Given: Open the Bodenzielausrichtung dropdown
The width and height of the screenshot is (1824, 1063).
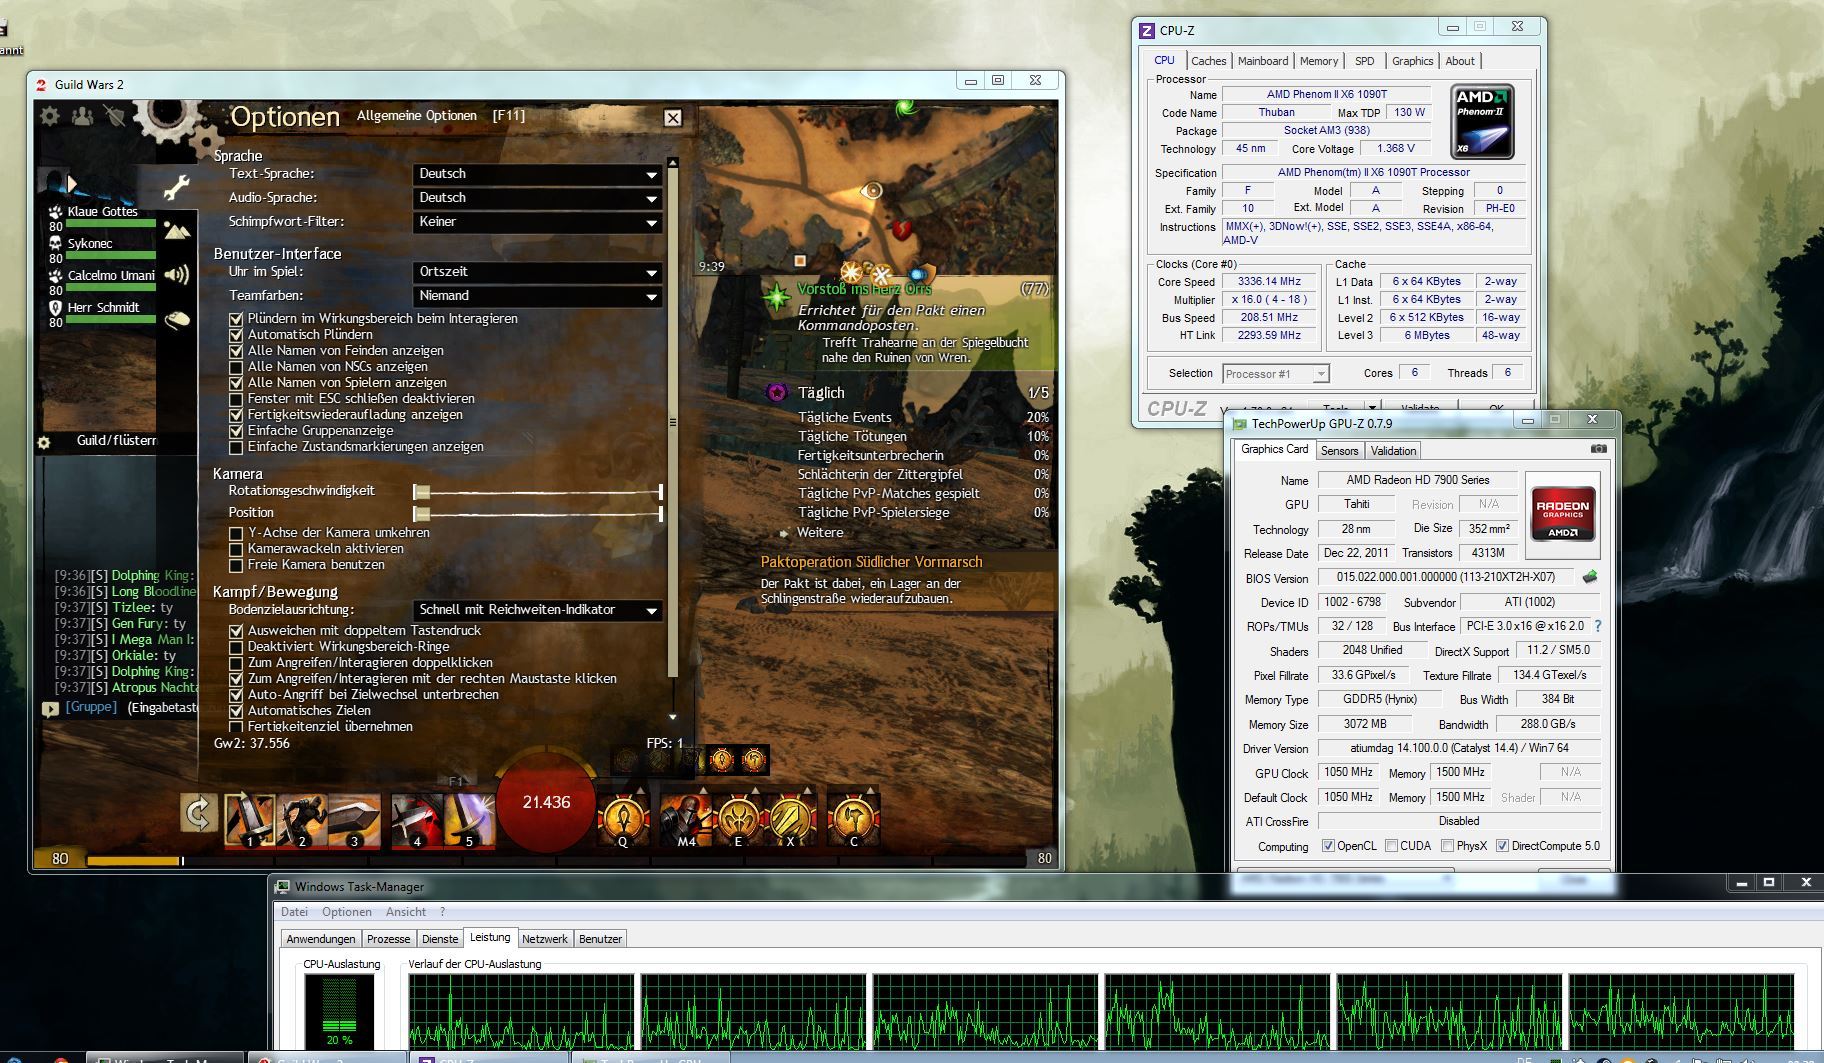Looking at the screenshot, I should tap(538, 610).
